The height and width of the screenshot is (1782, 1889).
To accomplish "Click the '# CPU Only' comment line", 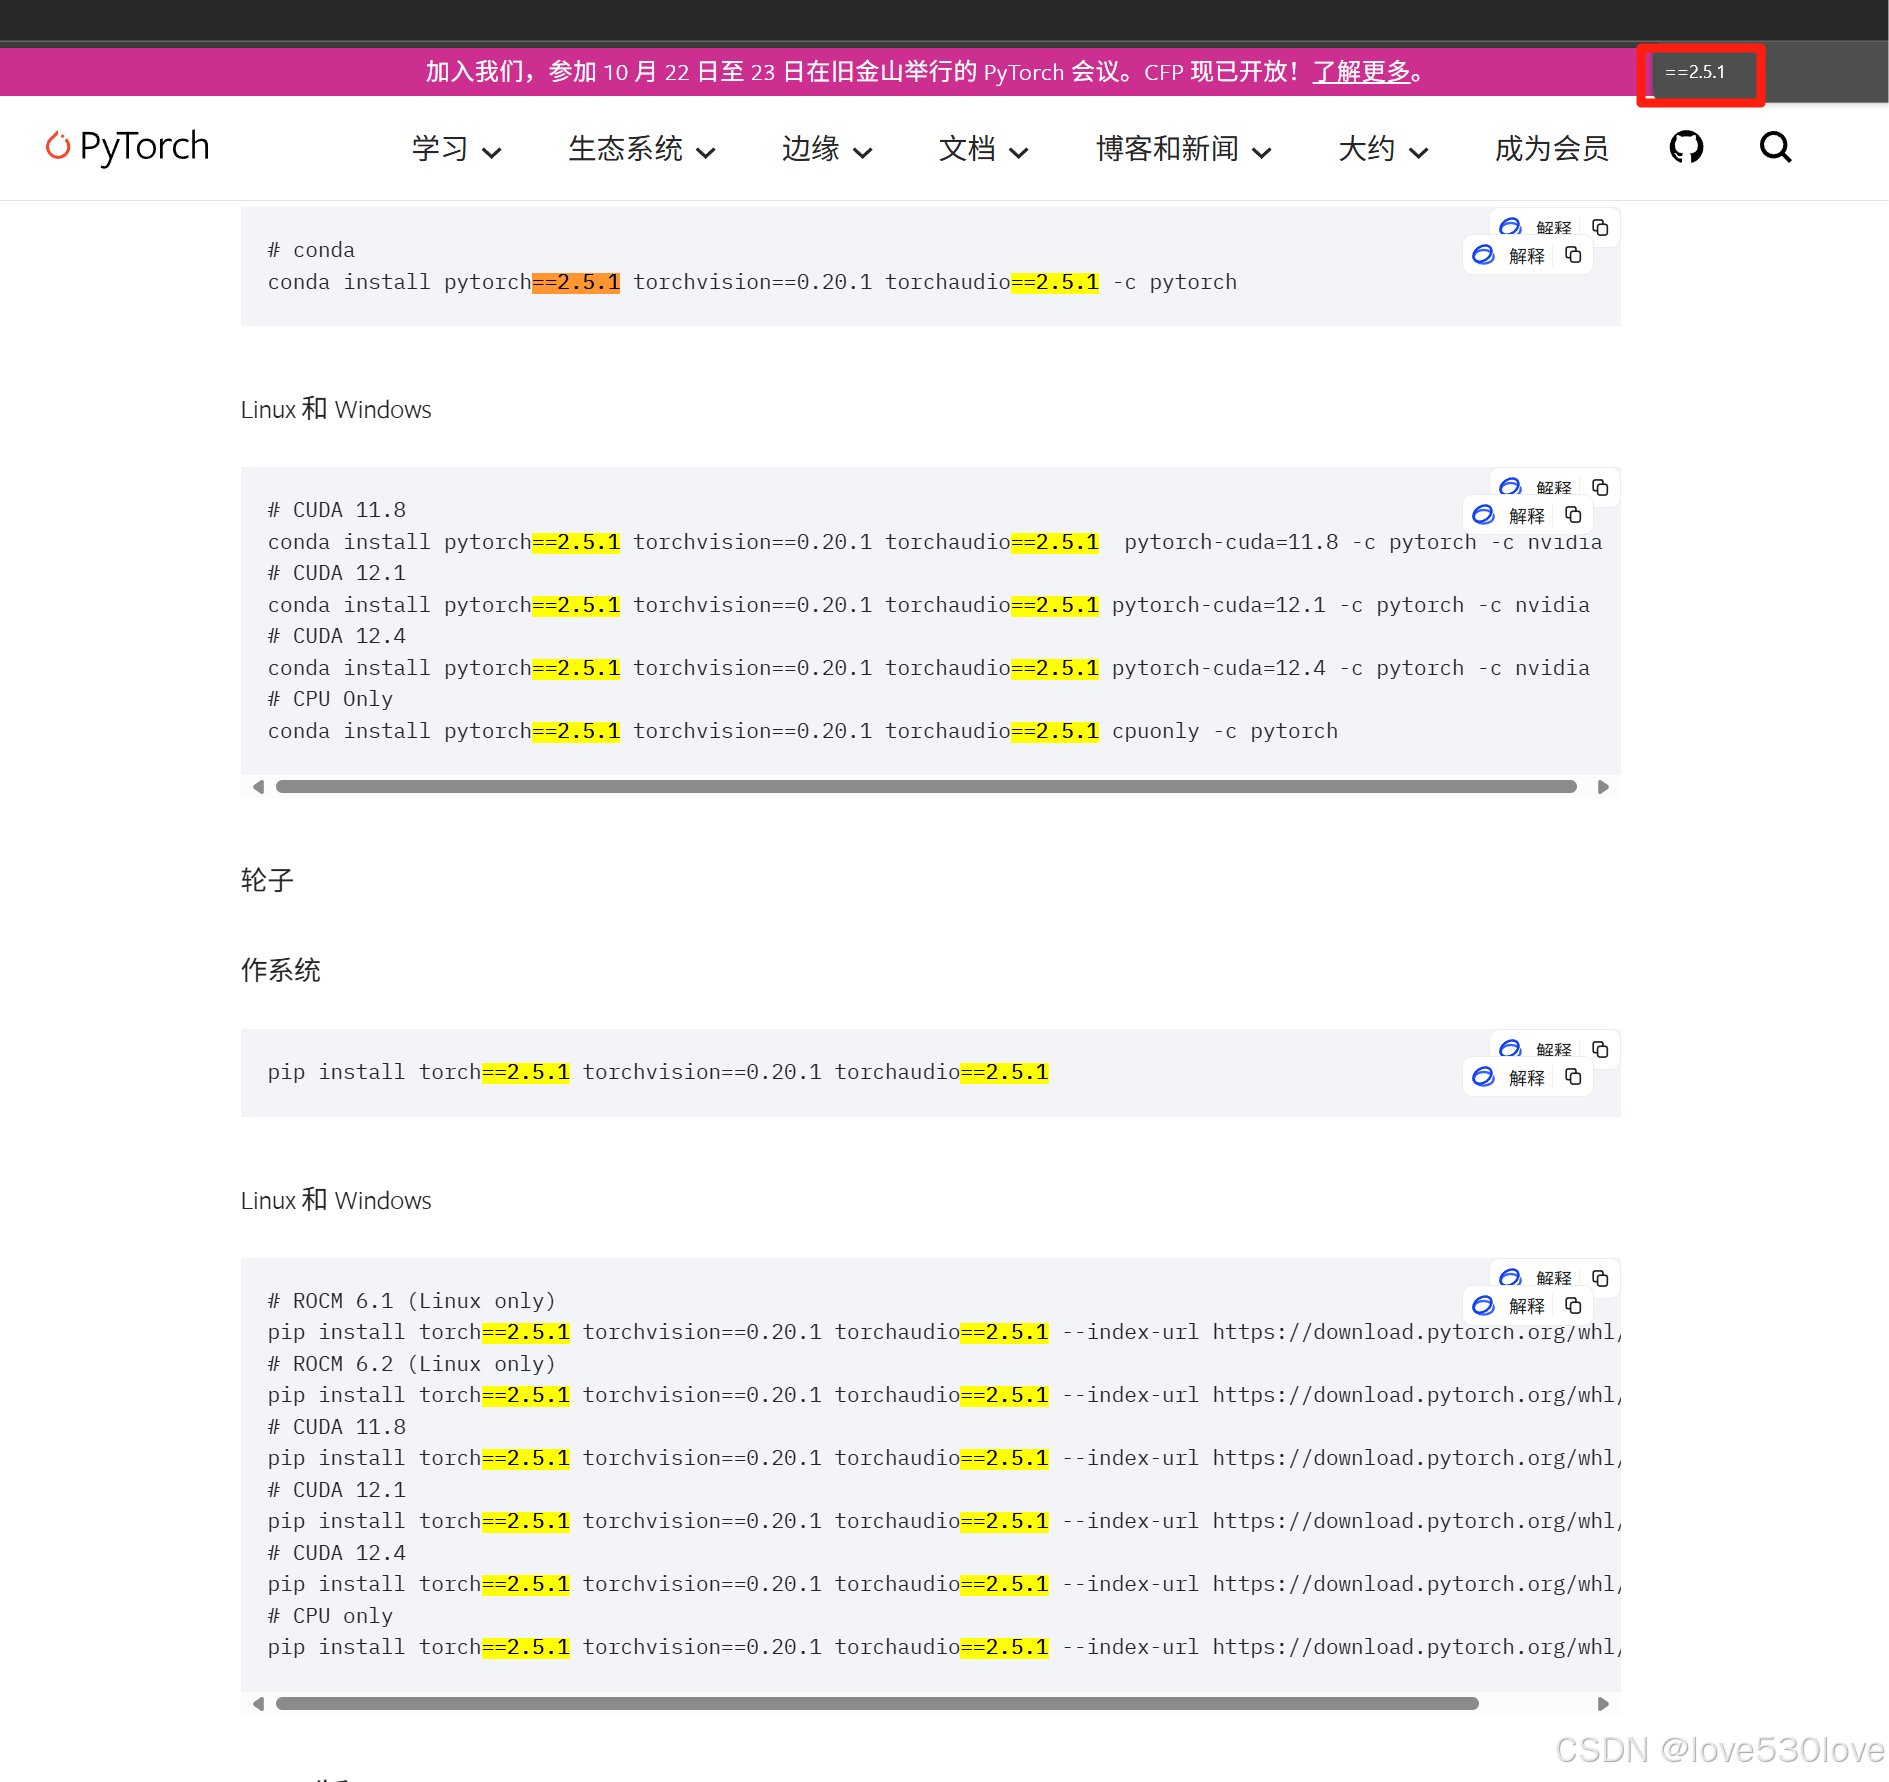I will (x=330, y=699).
